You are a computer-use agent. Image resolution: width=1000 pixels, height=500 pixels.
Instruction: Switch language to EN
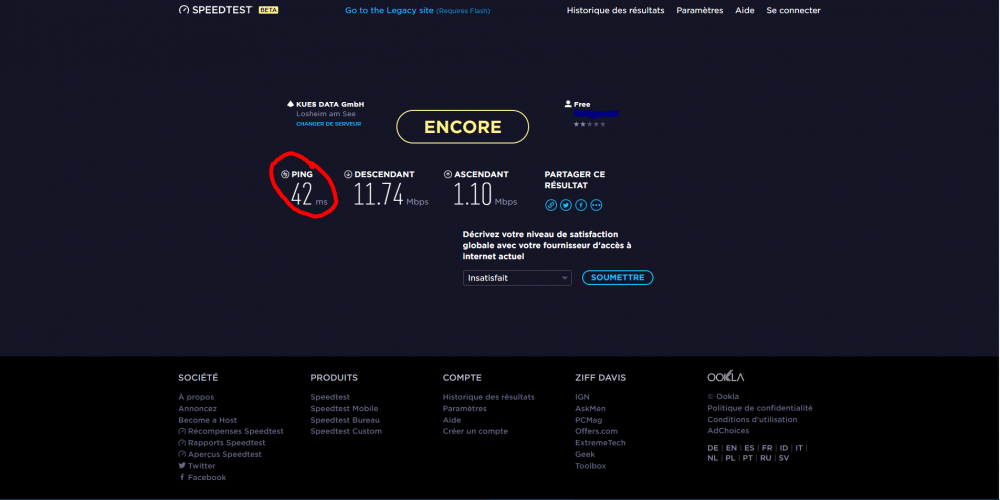click(732, 448)
